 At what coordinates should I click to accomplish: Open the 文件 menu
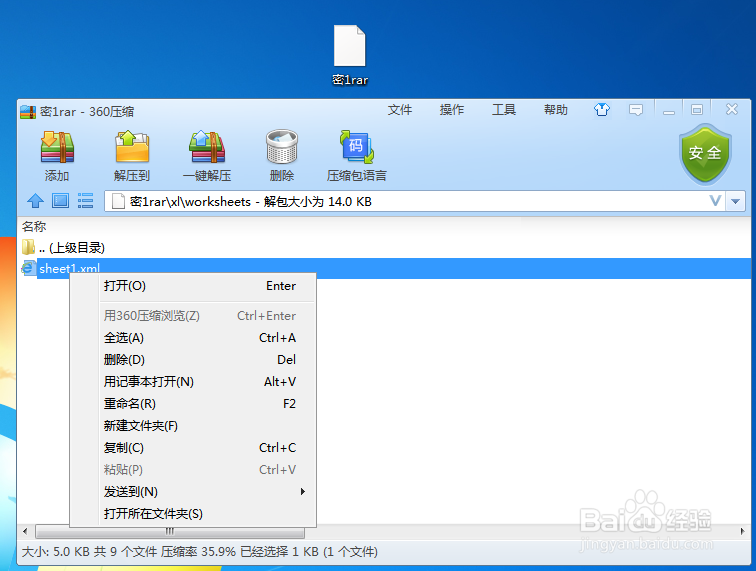point(400,110)
